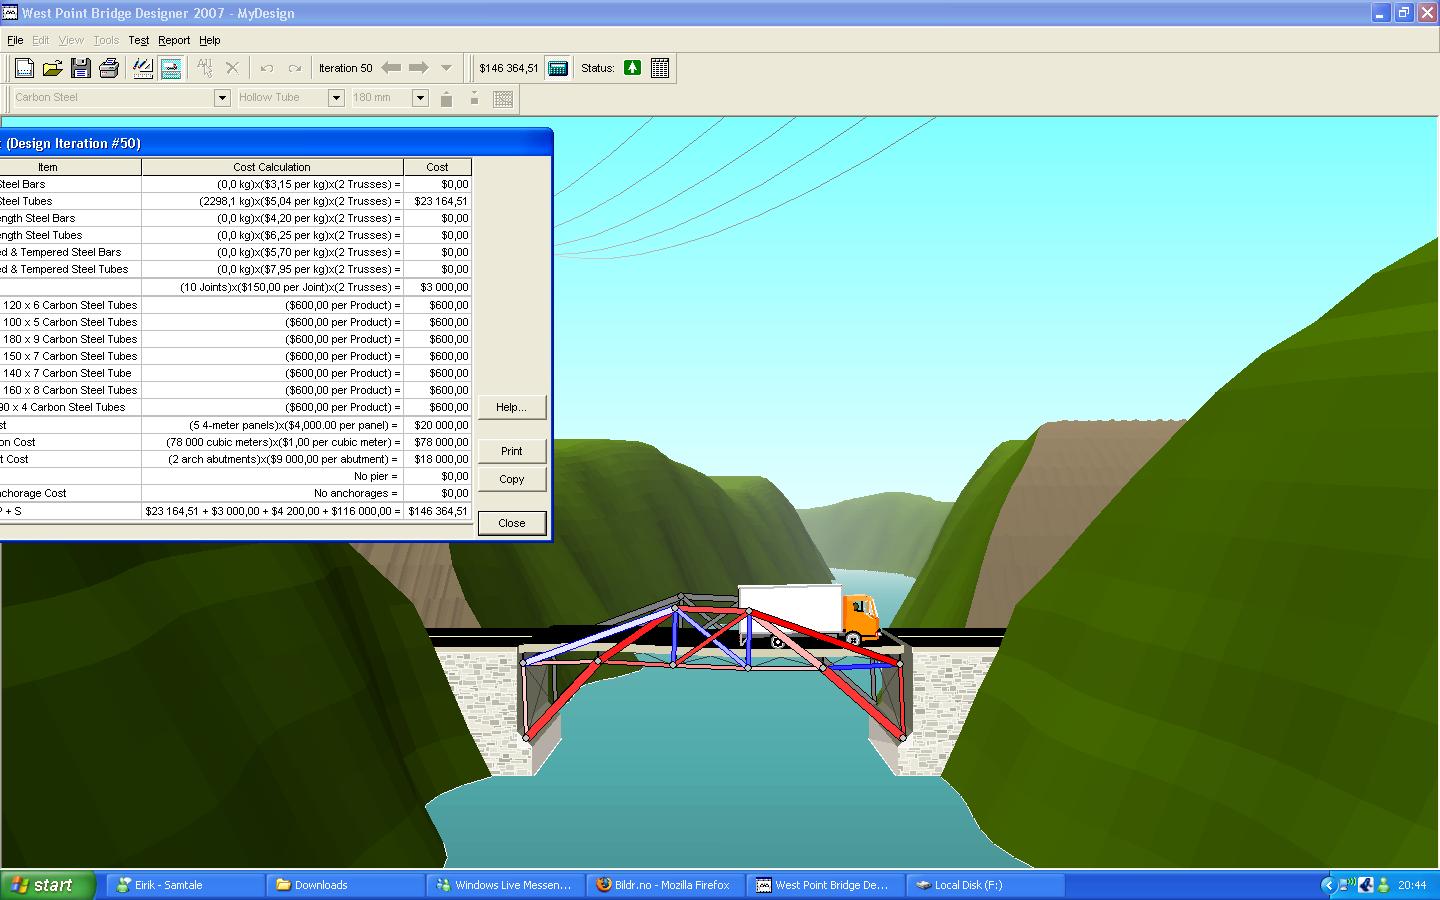Click the $20 000,00 deck cost cell
This screenshot has width=1440, height=900.
click(x=437, y=425)
